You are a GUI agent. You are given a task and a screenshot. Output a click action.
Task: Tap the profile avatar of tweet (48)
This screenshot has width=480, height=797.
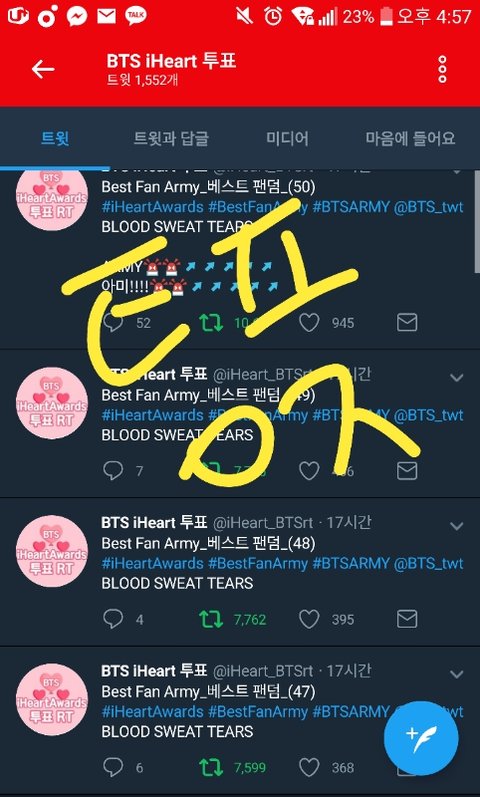tap(51, 551)
